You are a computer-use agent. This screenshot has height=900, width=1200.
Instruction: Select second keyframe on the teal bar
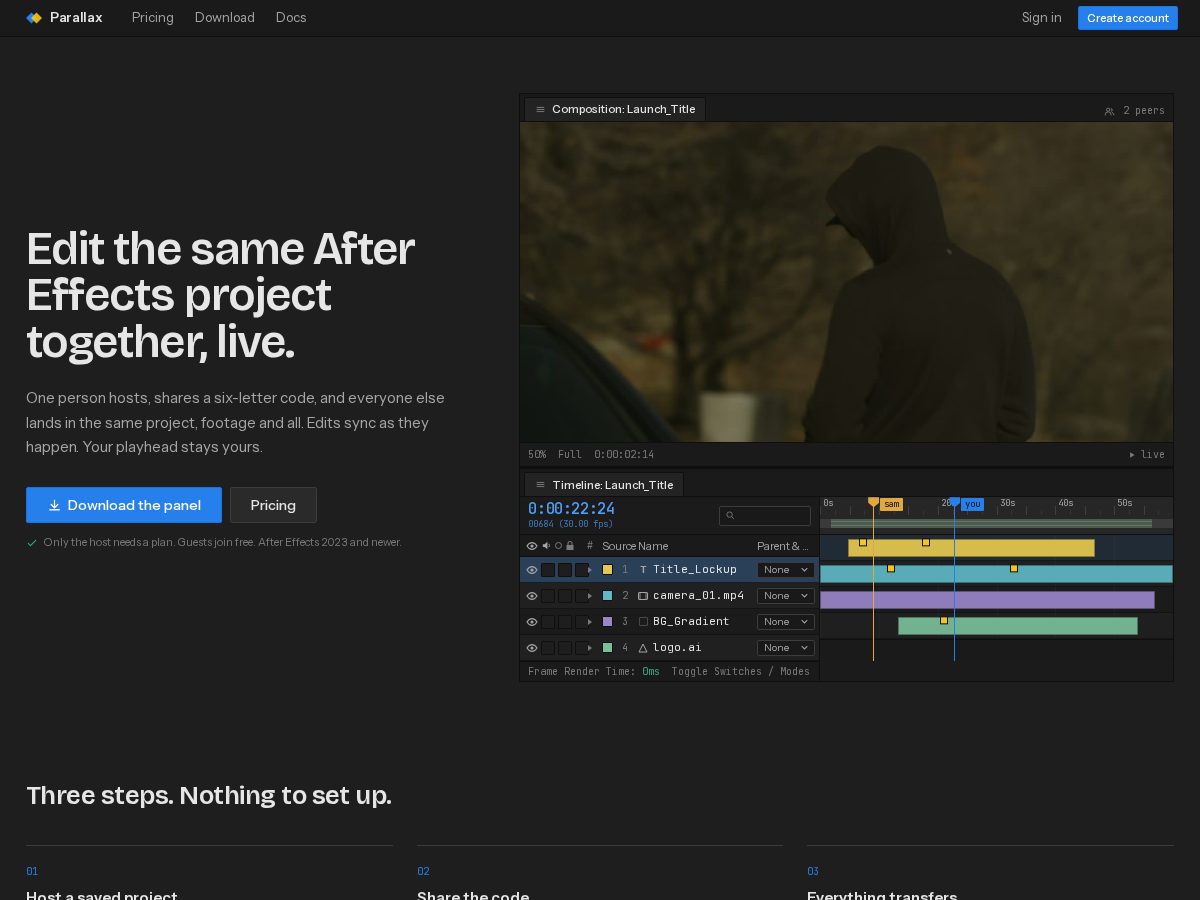tap(1014, 568)
